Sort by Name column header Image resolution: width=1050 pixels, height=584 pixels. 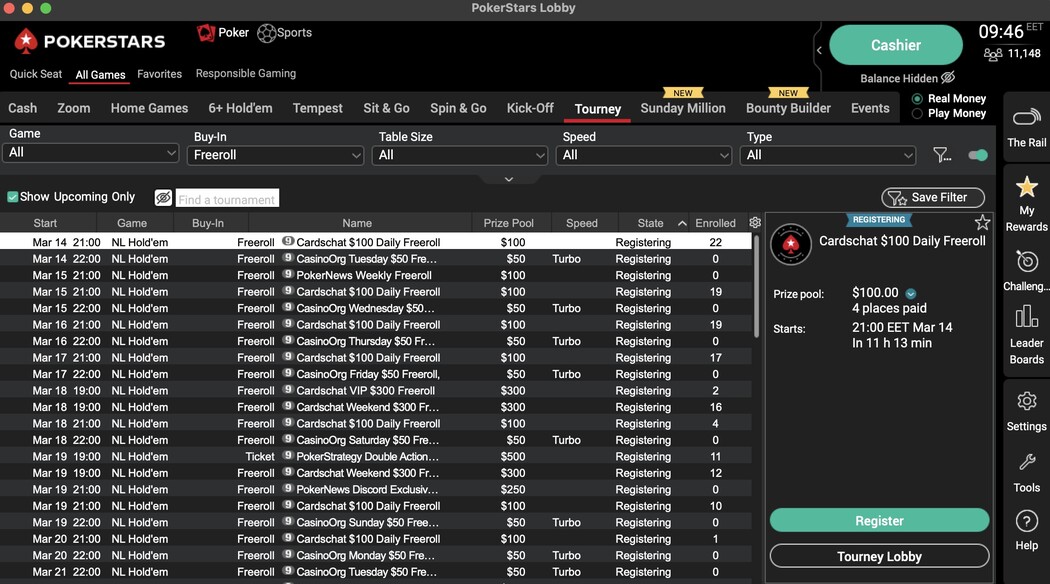[357, 223]
